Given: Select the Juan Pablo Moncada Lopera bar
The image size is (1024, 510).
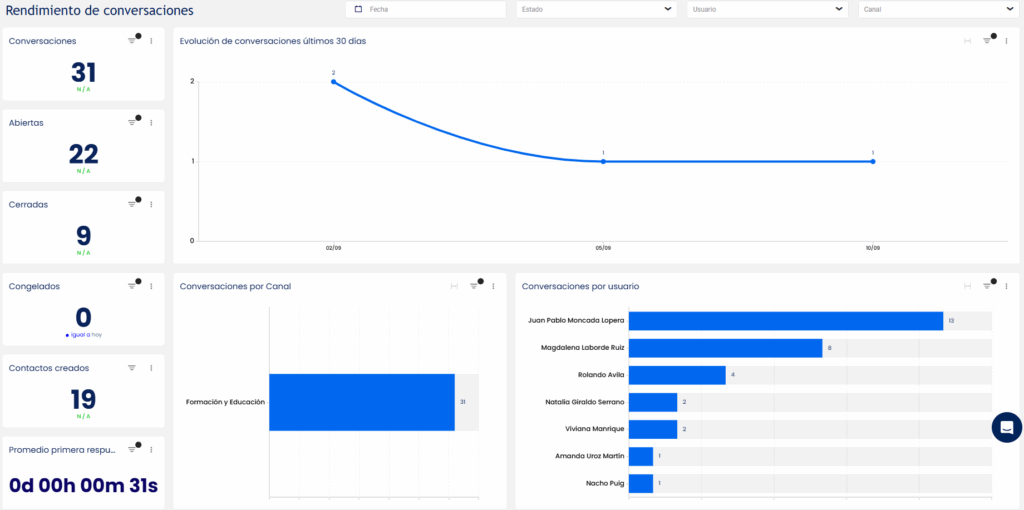Looking at the screenshot, I should point(786,321).
